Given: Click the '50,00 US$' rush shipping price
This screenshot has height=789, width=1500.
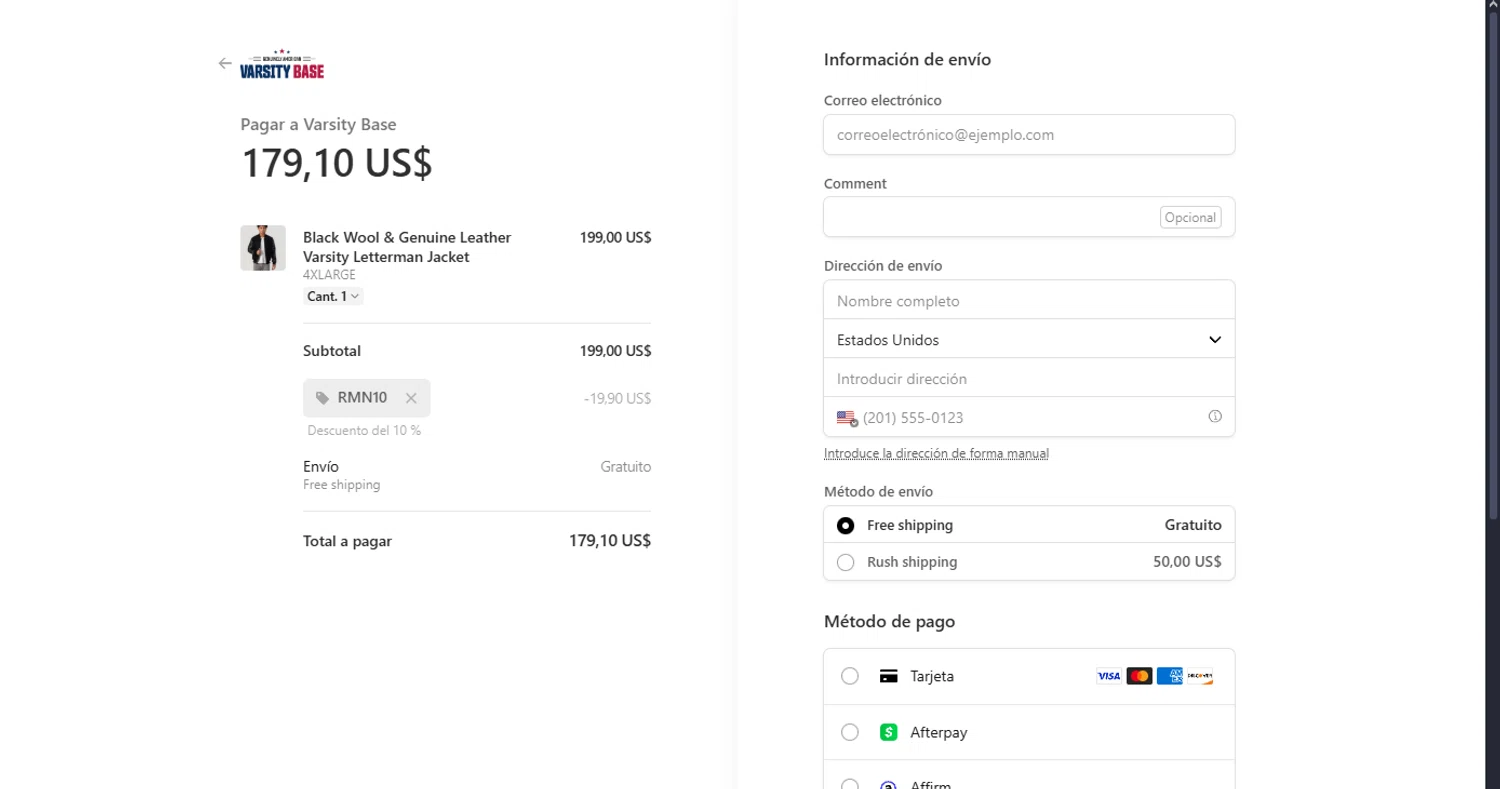Looking at the screenshot, I should click(x=1187, y=562).
